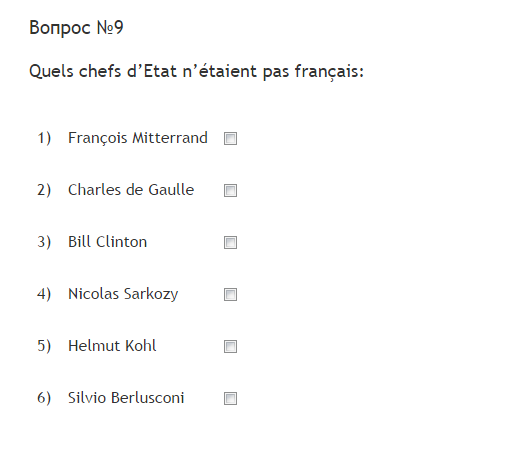Click option number 5) marker

[x=44, y=346]
